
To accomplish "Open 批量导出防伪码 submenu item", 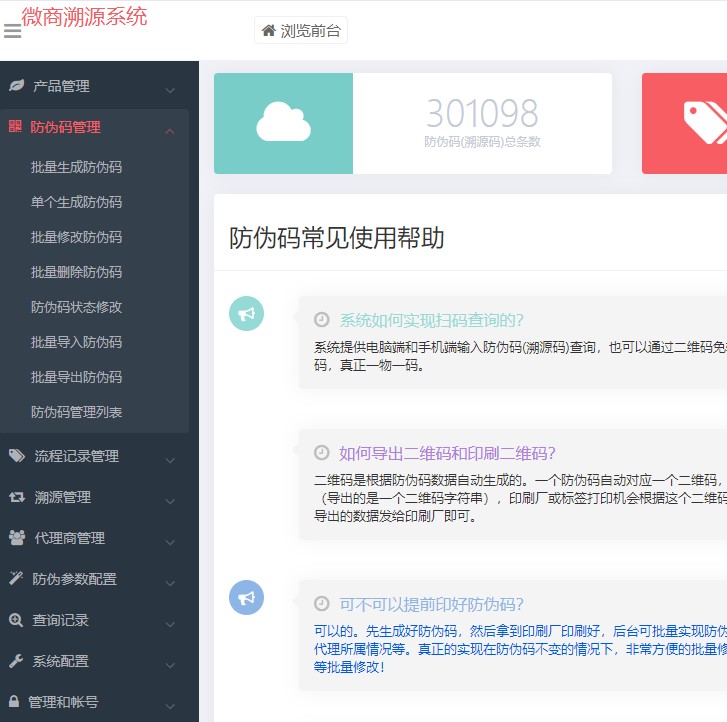I will [x=77, y=377].
